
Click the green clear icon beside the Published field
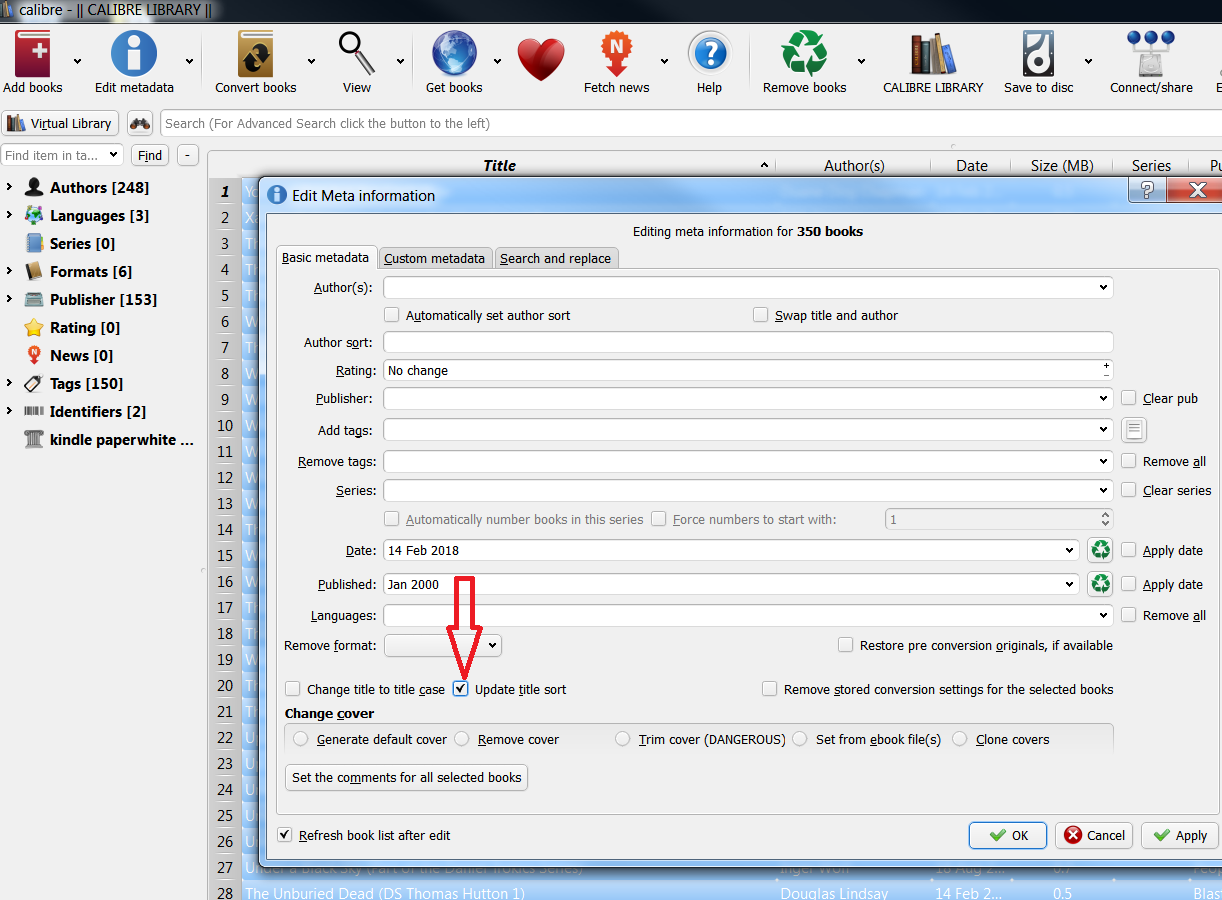1100,584
